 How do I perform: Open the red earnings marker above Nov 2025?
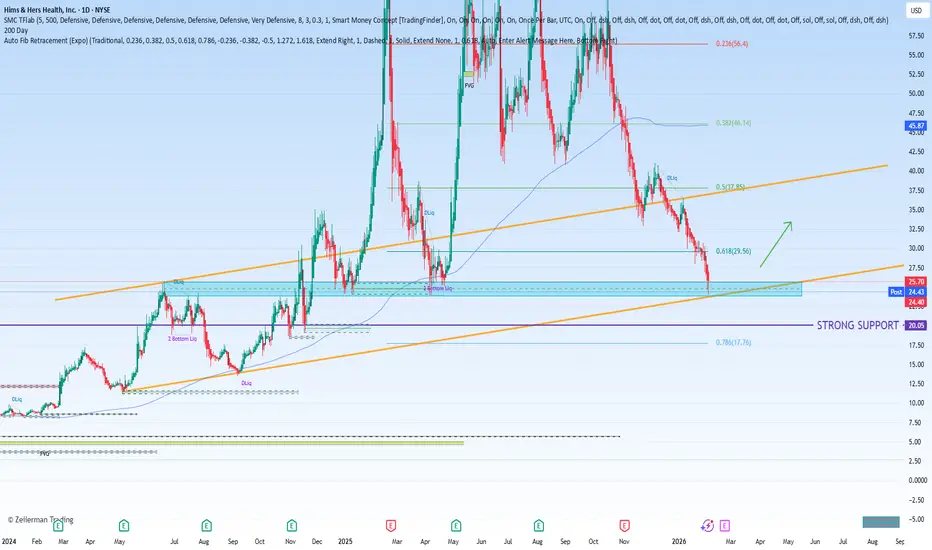624,526
